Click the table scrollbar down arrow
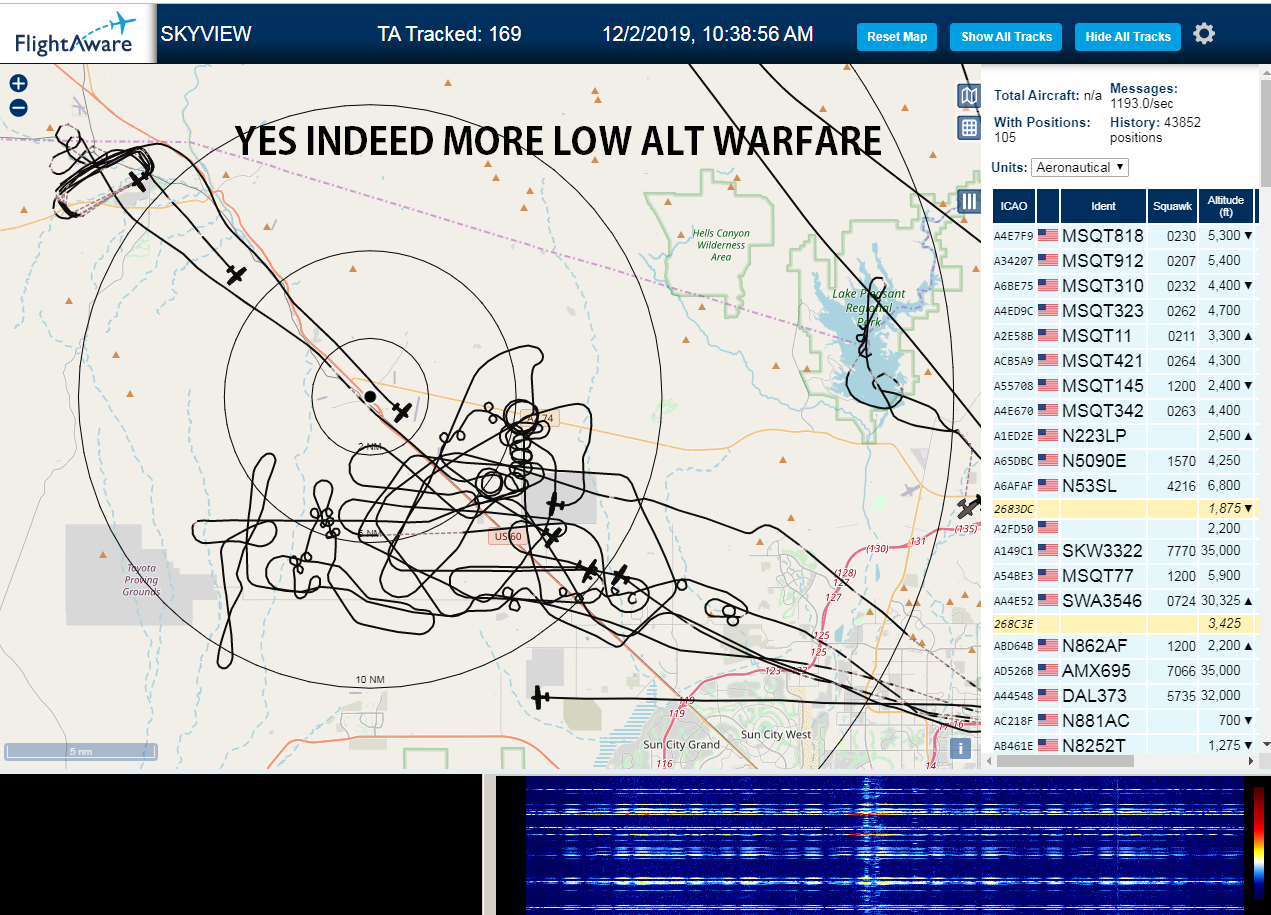The height and width of the screenshot is (915, 1271). tap(1264, 745)
